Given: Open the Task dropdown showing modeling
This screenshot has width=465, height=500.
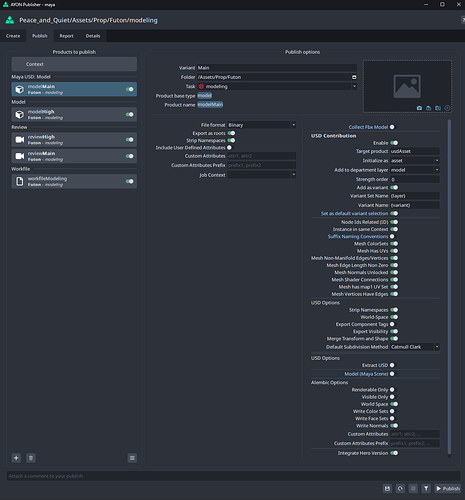Looking at the screenshot, I should coord(277,86).
